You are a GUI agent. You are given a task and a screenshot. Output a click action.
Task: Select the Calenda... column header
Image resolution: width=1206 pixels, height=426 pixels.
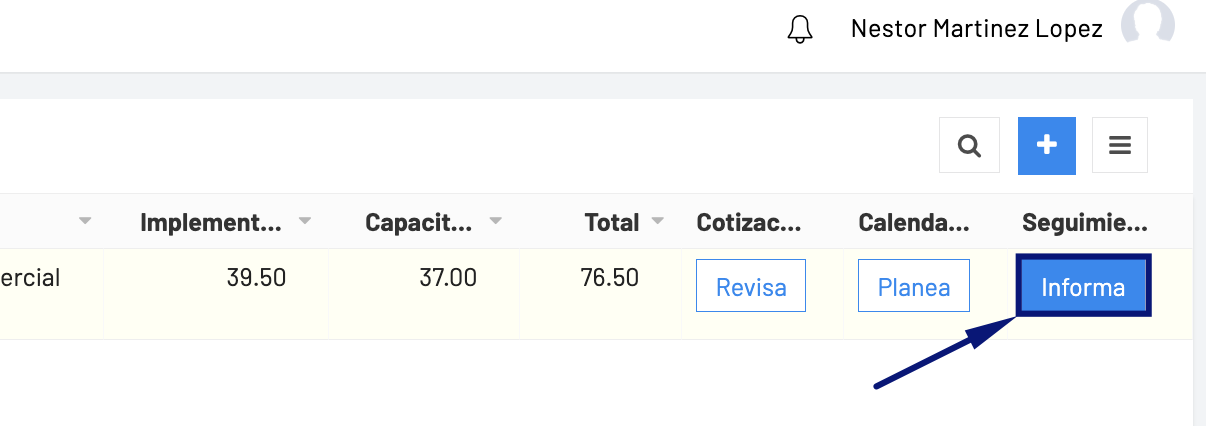pyautogui.click(x=913, y=222)
